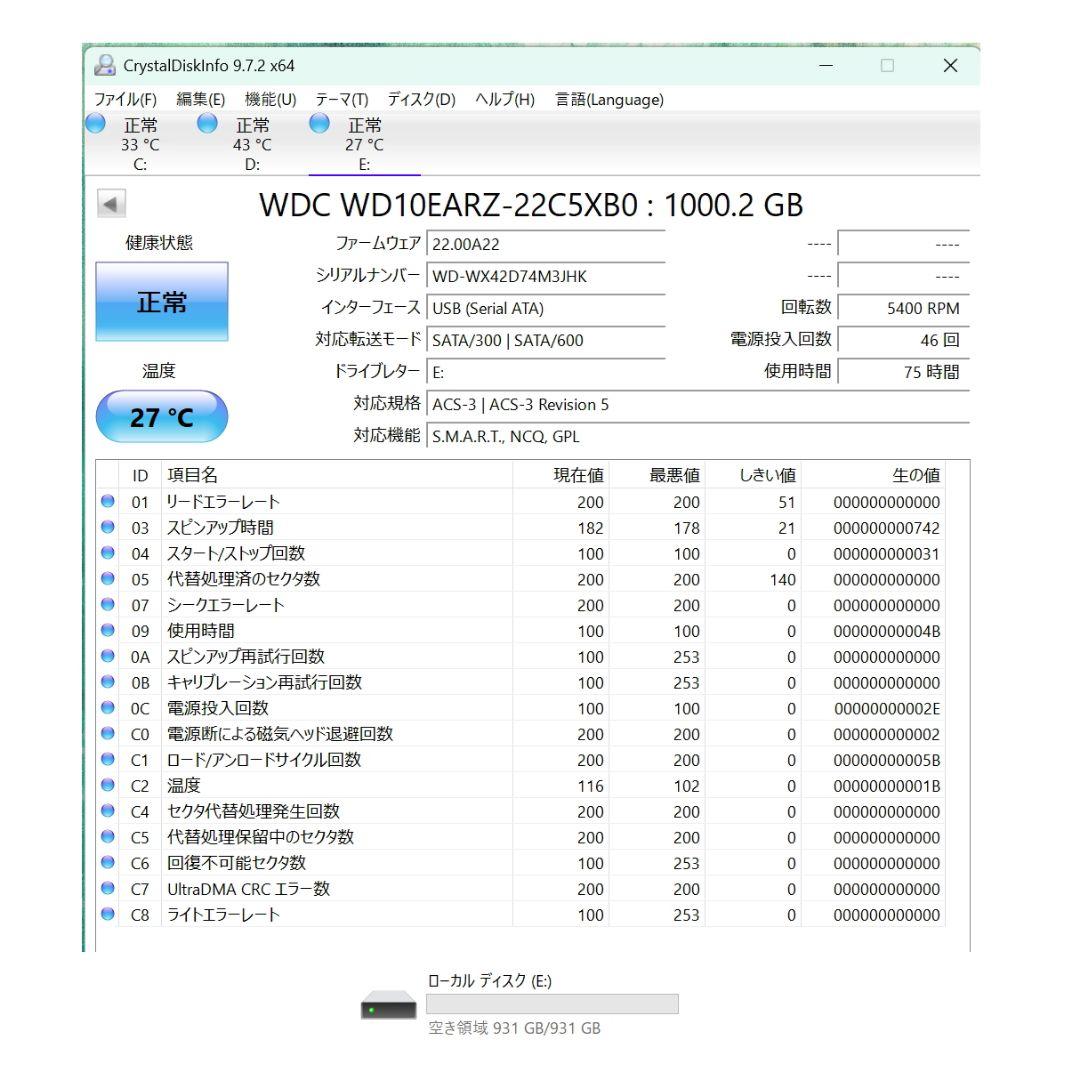Click the 生の値 column header
The image size is (1071, 1080).
pos(873,475)
